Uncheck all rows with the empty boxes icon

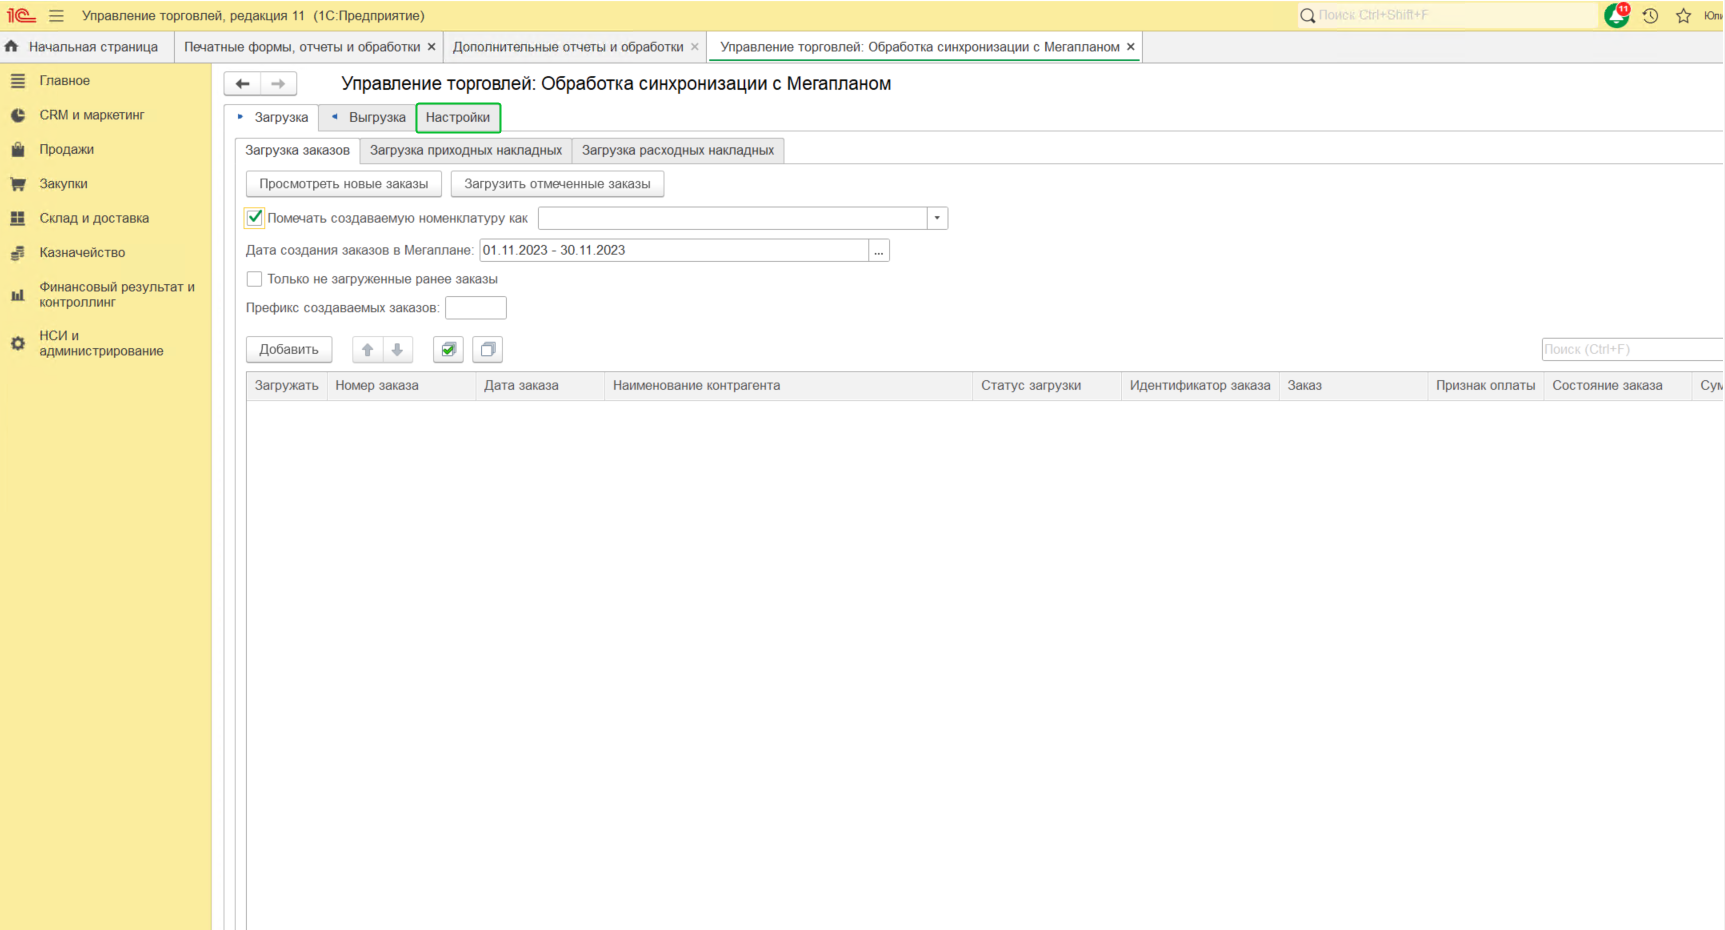pyautogui.click(x=488, y=350)
